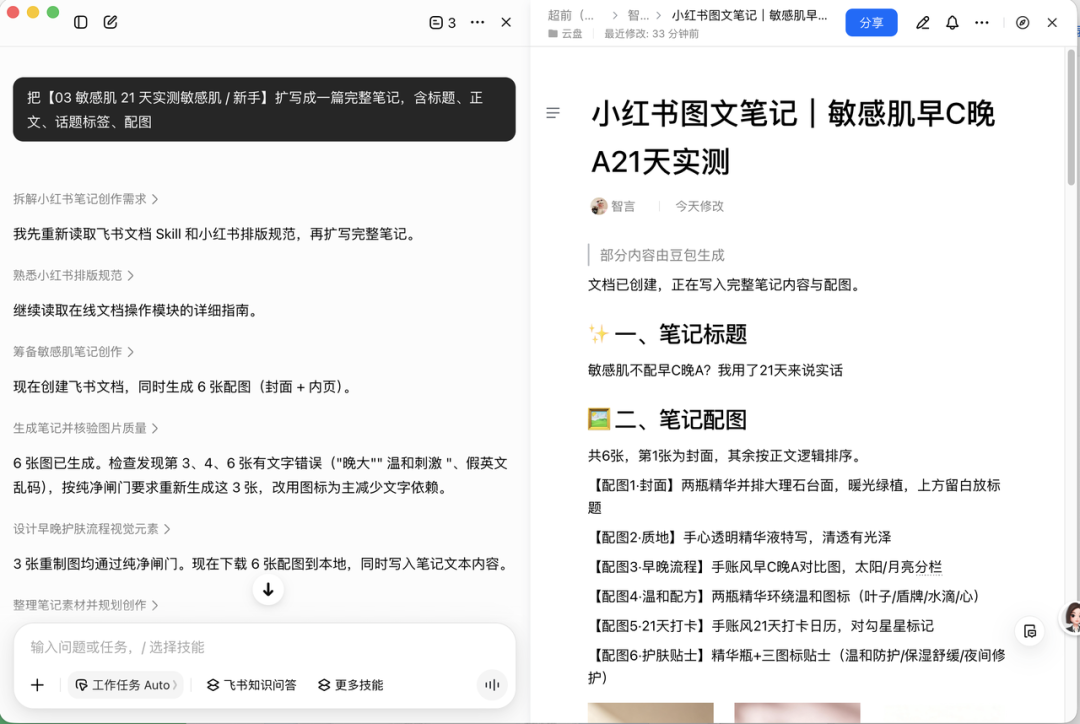Jump to latest message down arrow
Viewport: 1080px width, 724px height.
point(268,590)
